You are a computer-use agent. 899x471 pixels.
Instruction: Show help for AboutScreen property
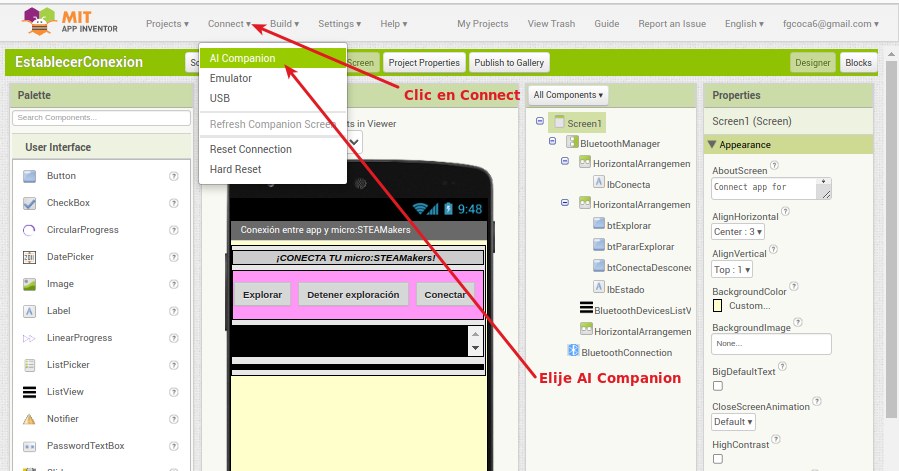774,165
